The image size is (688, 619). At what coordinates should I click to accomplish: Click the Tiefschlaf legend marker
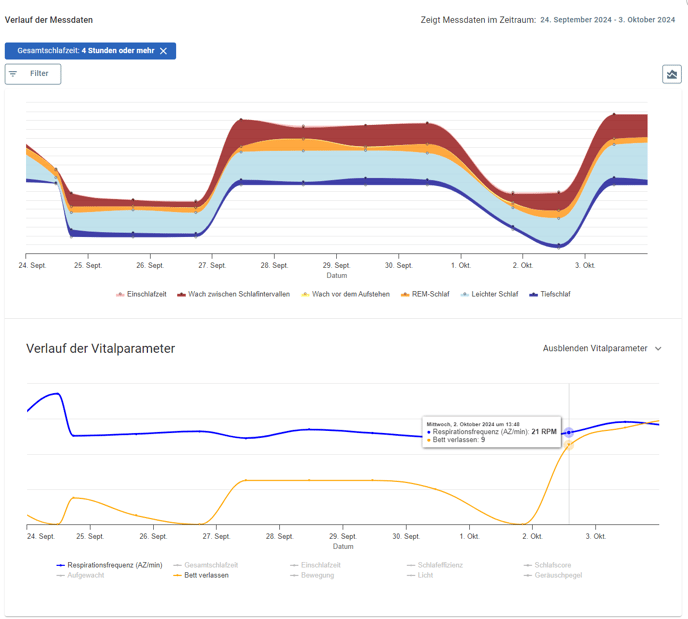pyautogui.click(x=534, y=295)
